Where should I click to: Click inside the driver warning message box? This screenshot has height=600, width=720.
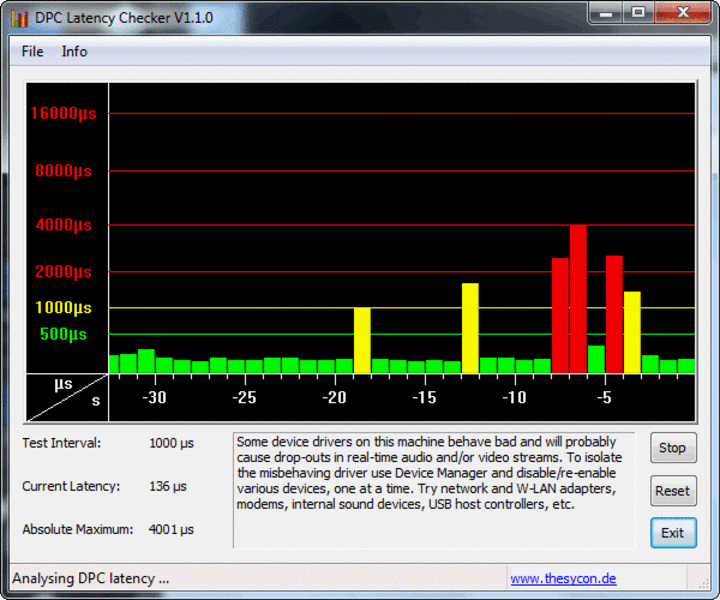pos(433,490)
